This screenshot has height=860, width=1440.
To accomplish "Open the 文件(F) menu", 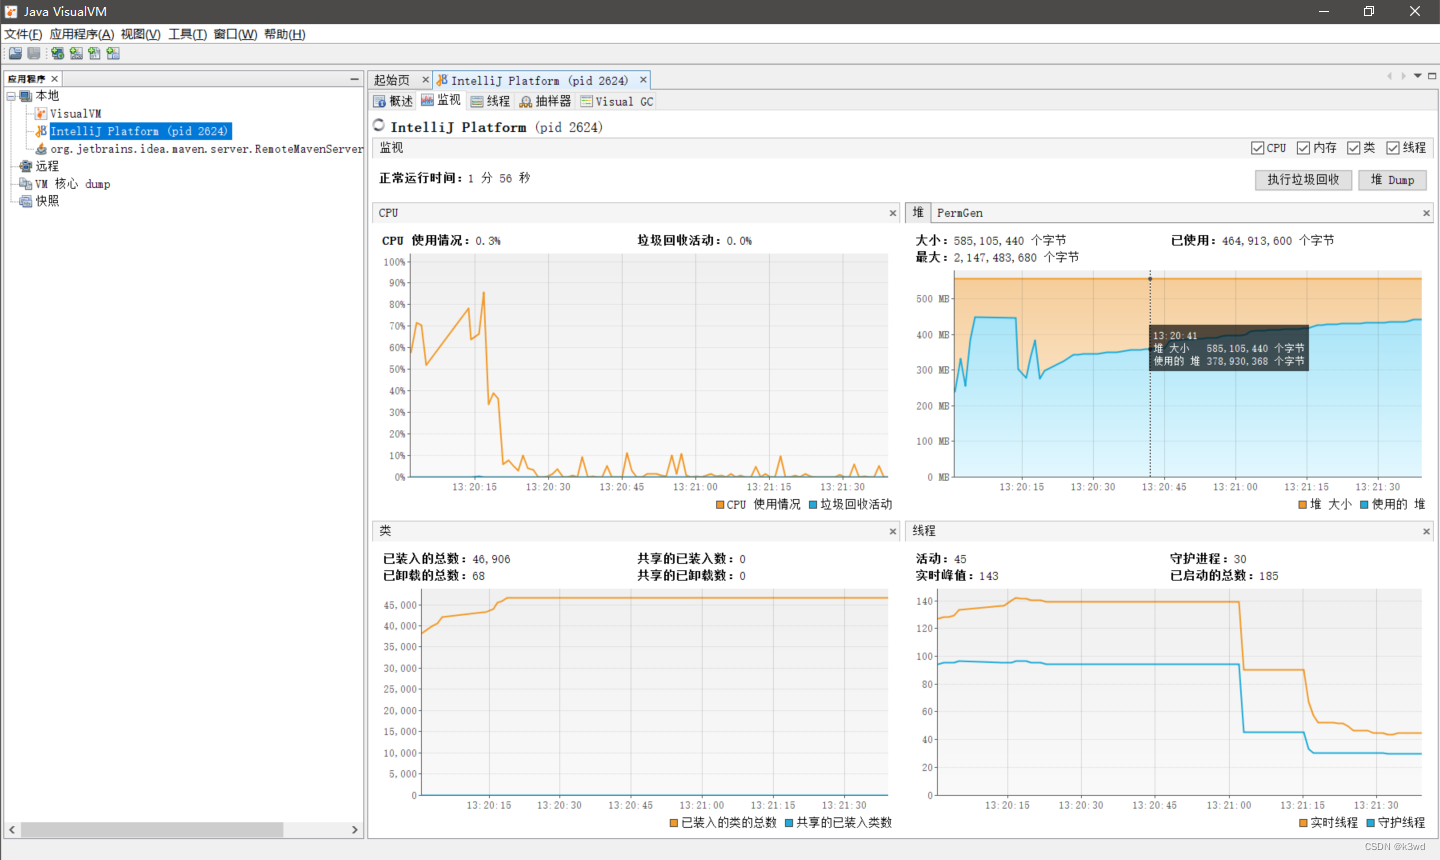I will point(23,34).
